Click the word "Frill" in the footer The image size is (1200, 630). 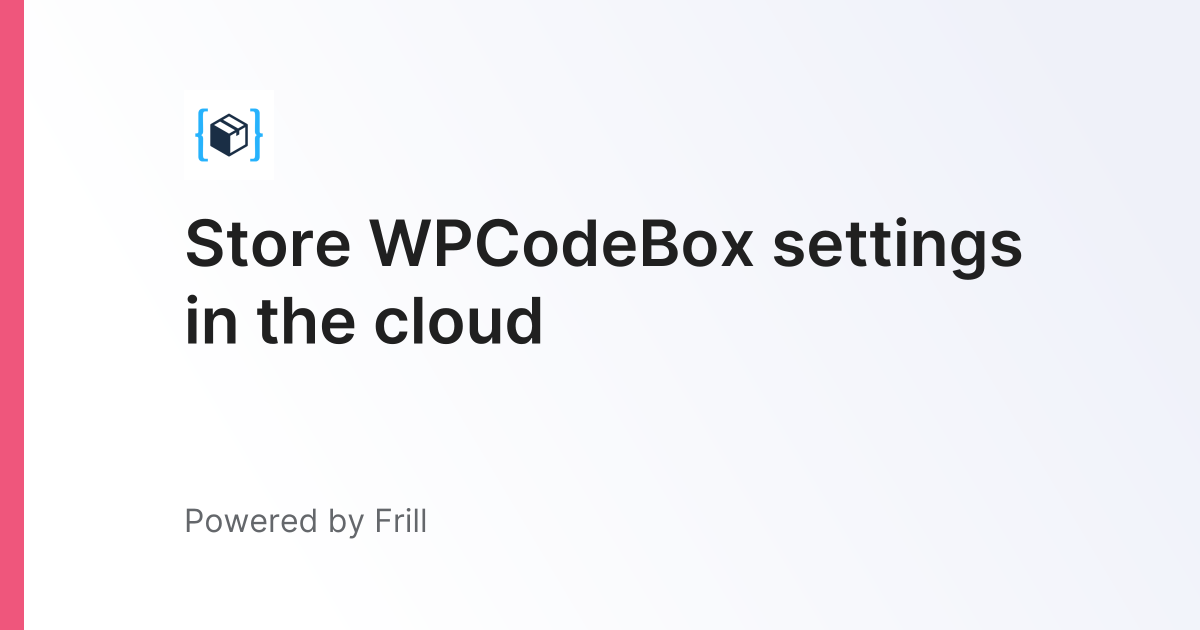(400, 520)
